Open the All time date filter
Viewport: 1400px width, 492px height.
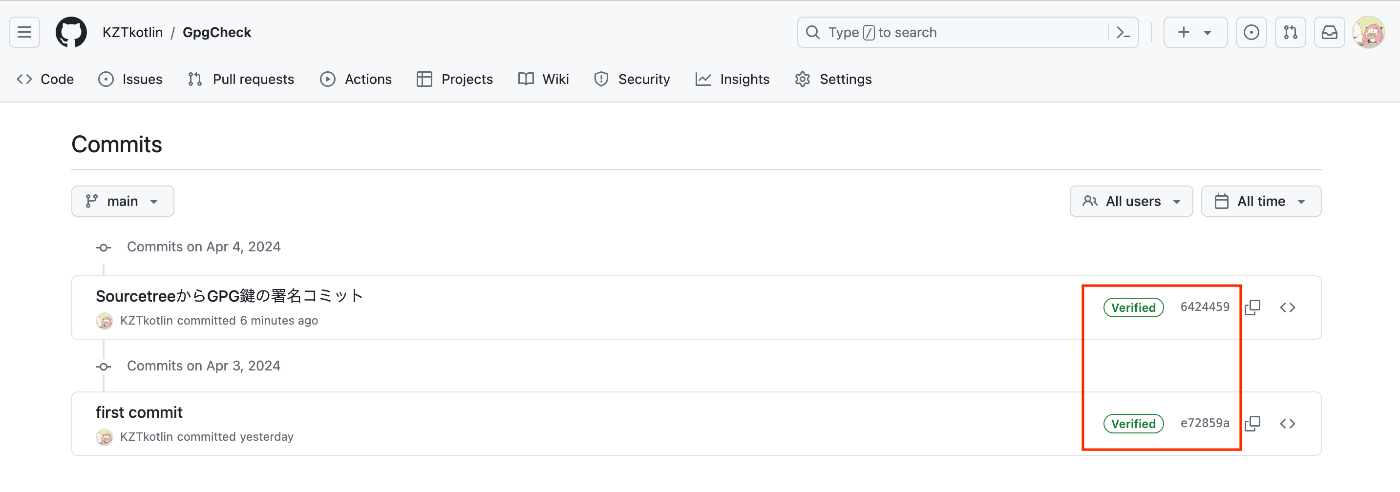click(x=1261, y=201)
